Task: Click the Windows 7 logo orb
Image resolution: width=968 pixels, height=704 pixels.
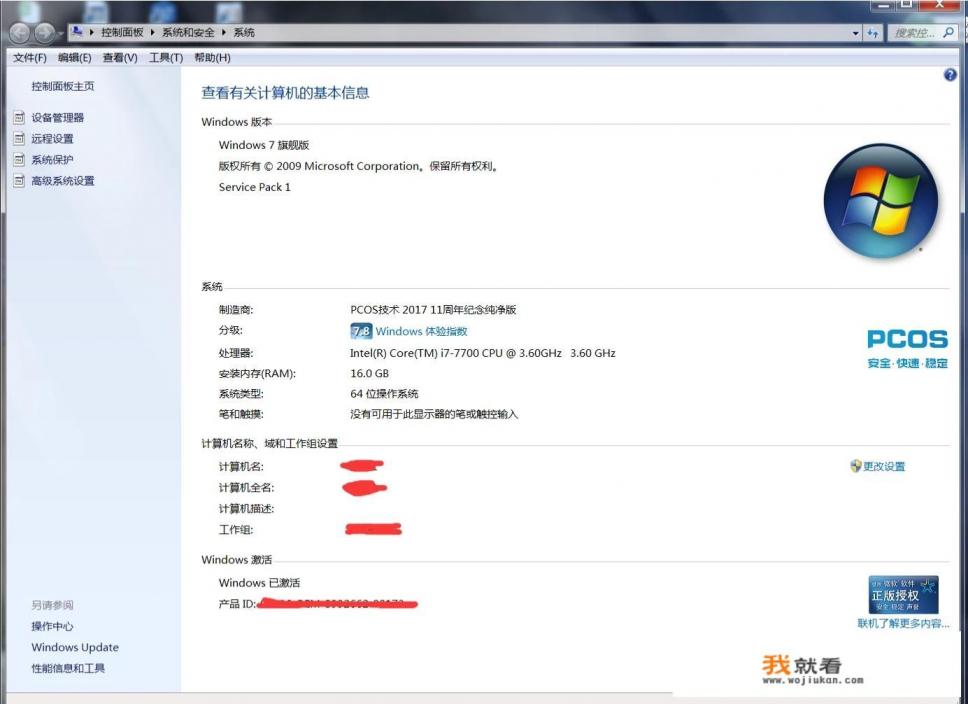Action: 881,201
